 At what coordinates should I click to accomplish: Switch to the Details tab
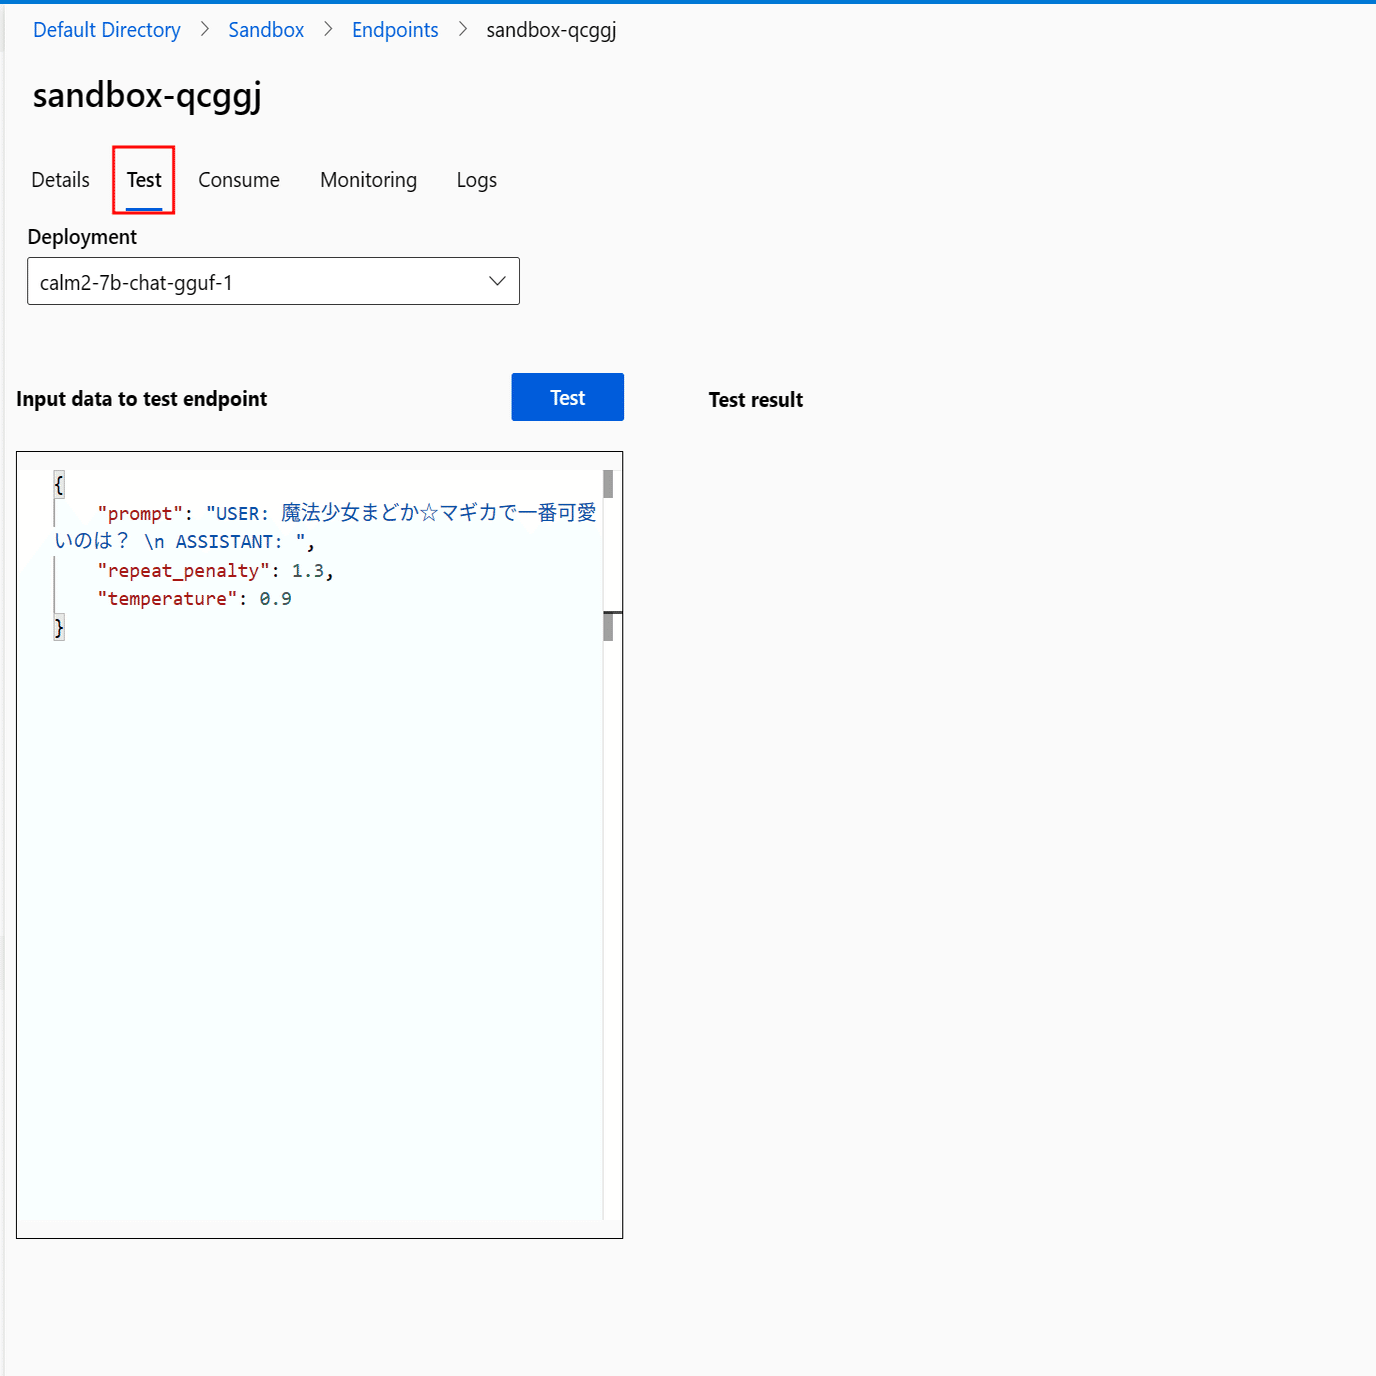60,180
